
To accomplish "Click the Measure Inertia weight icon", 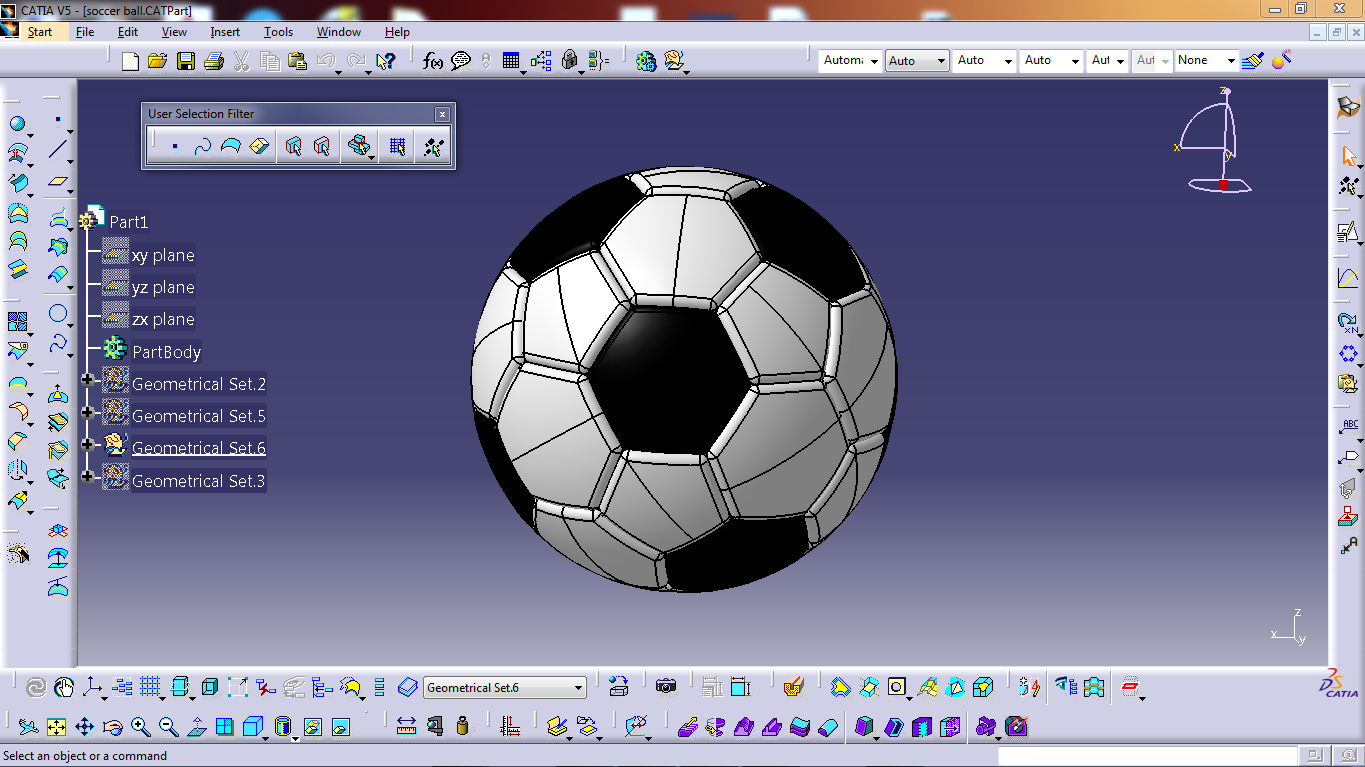I will tap(462, 727).
